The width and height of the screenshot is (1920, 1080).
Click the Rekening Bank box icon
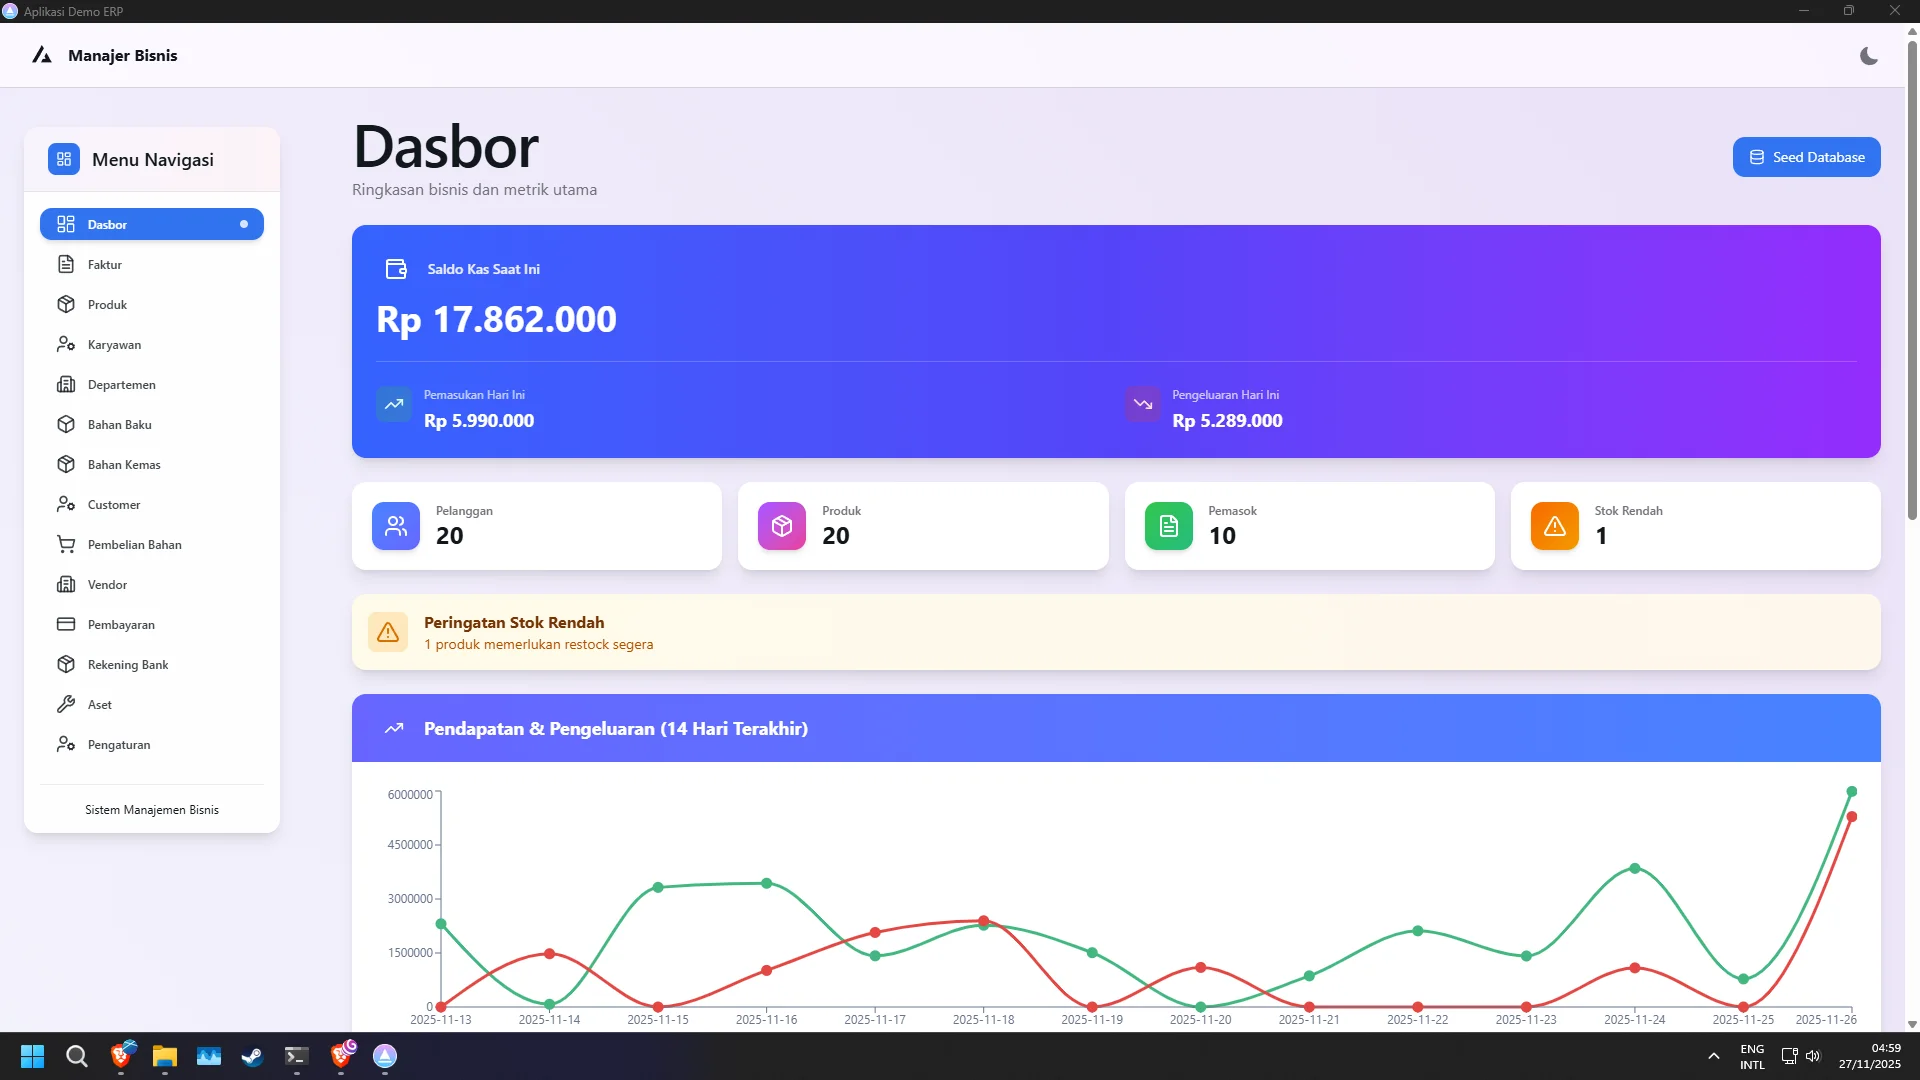pyautogui.click(x=66, y=665)
